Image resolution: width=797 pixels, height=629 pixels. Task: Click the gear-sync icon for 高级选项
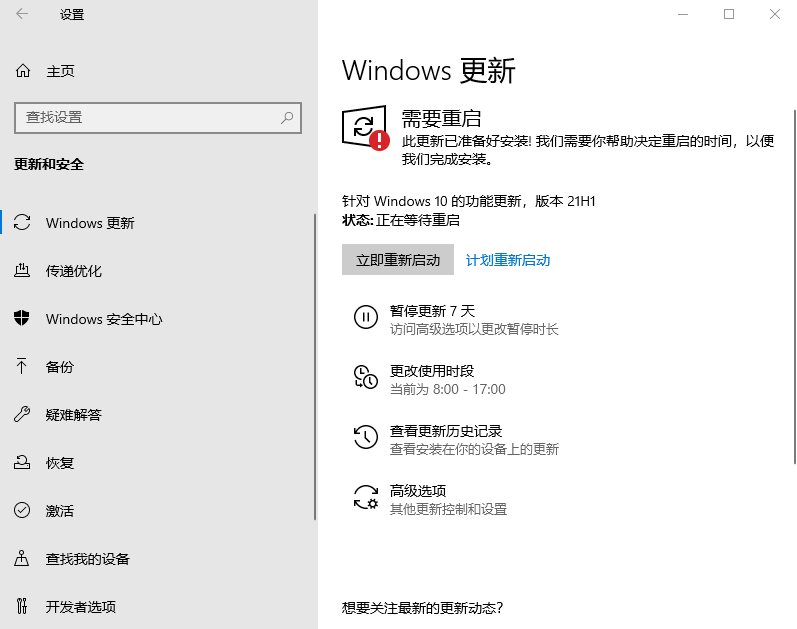(365, 497)
